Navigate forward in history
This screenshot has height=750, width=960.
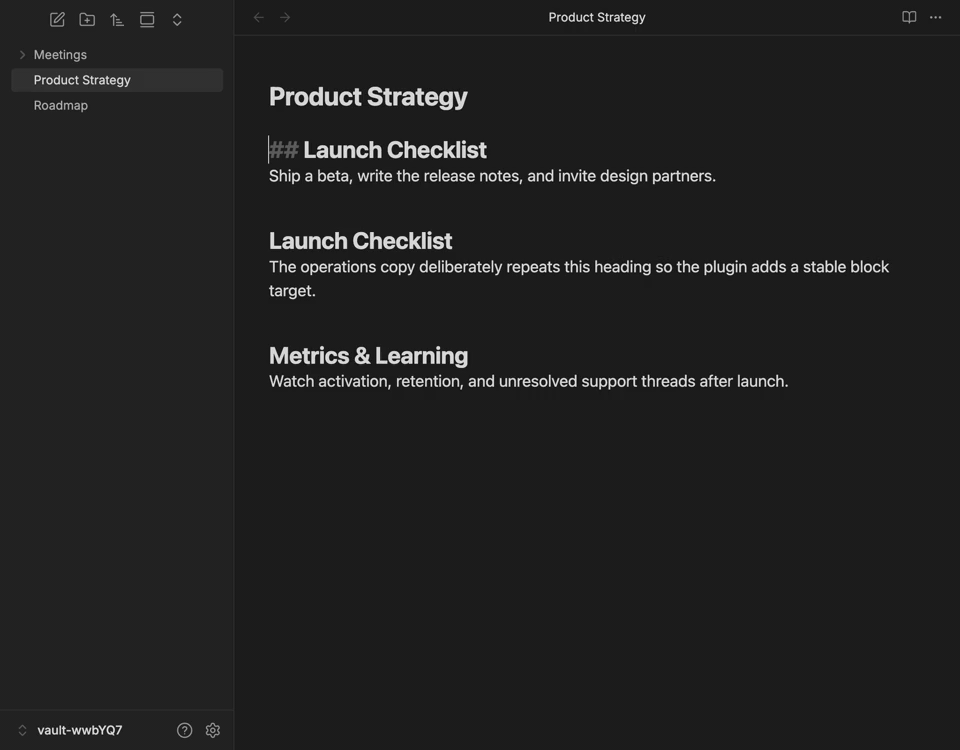[285, 17]
